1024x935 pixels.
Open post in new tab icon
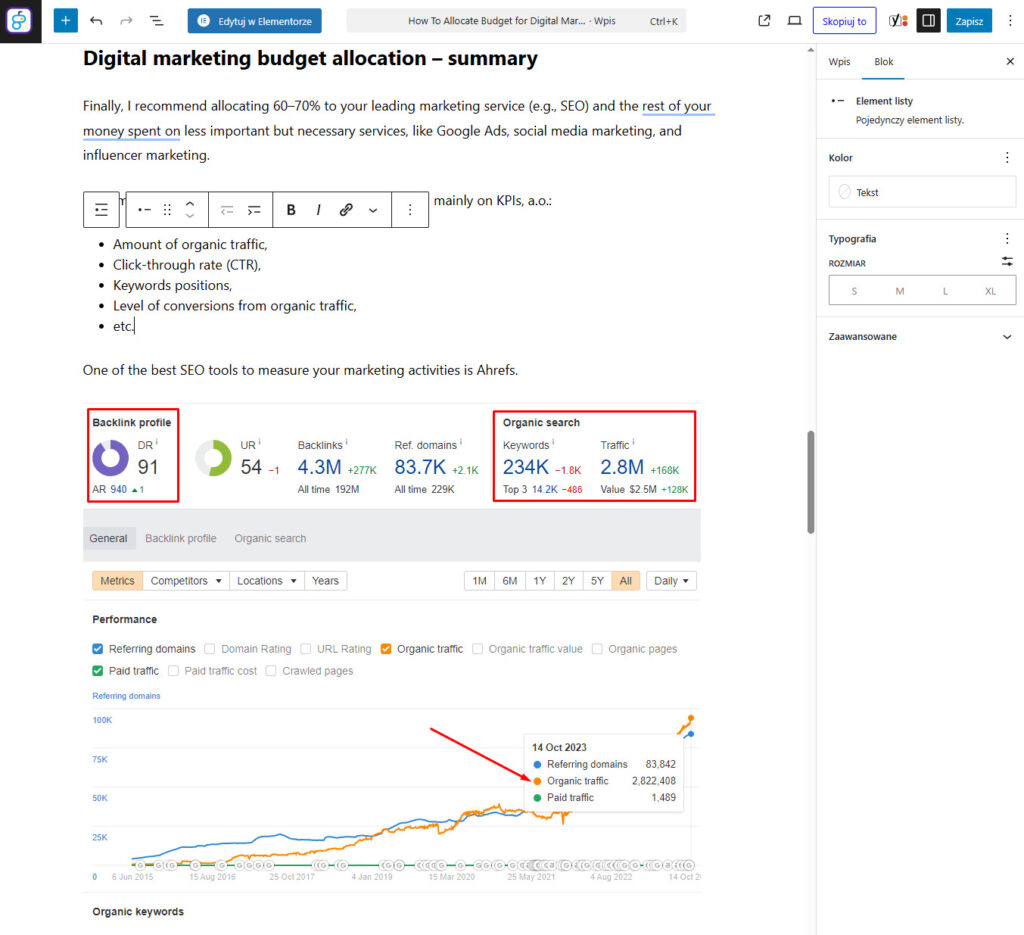pyautogui.click(x=764, y=20)
